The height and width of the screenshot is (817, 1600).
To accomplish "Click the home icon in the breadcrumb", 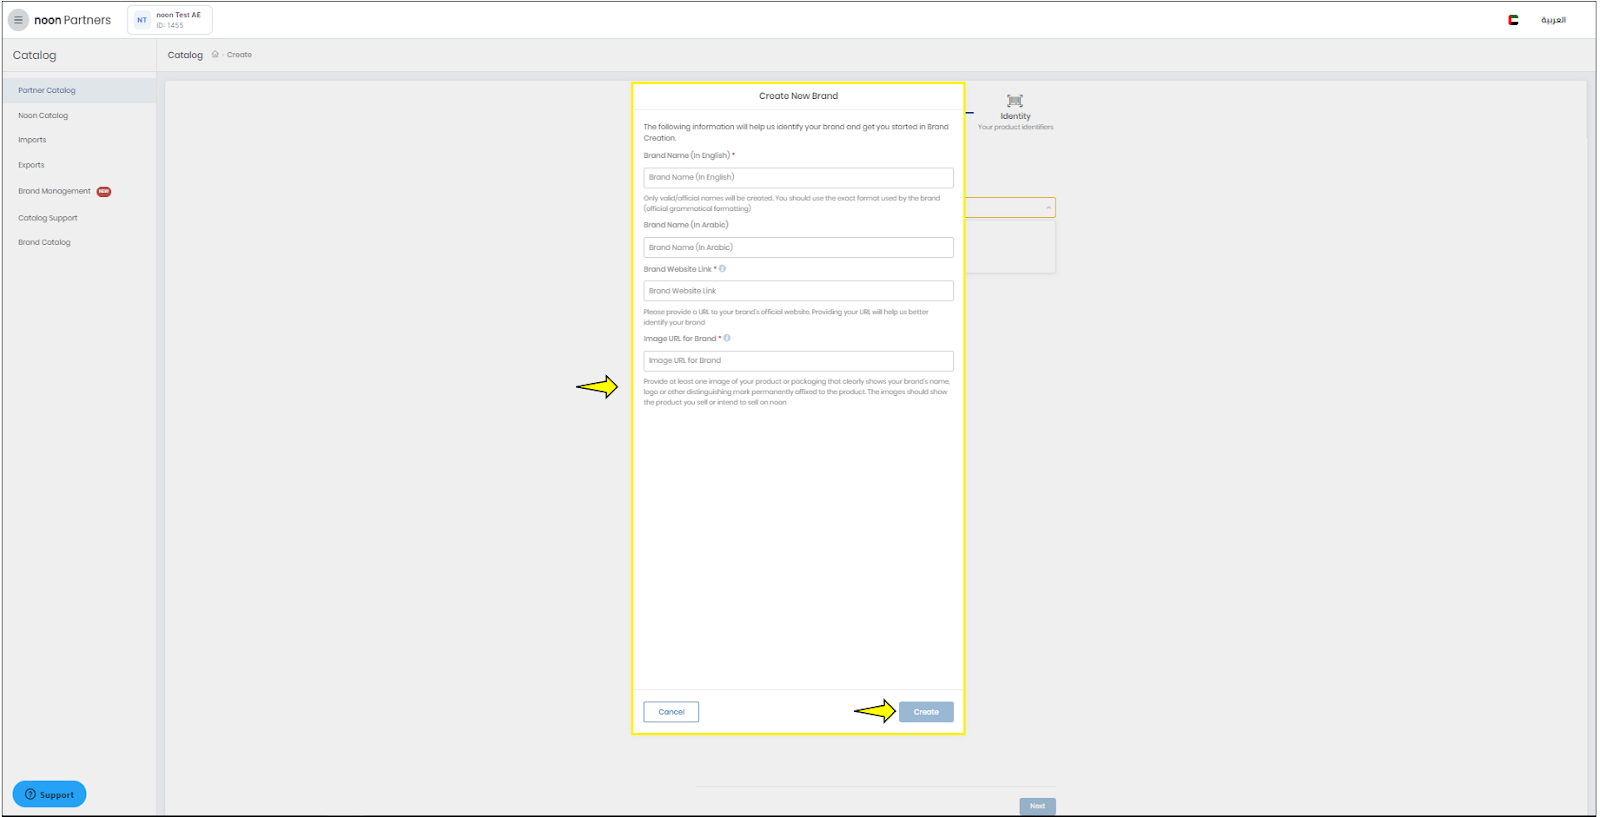I will click(x=215, y=54).
